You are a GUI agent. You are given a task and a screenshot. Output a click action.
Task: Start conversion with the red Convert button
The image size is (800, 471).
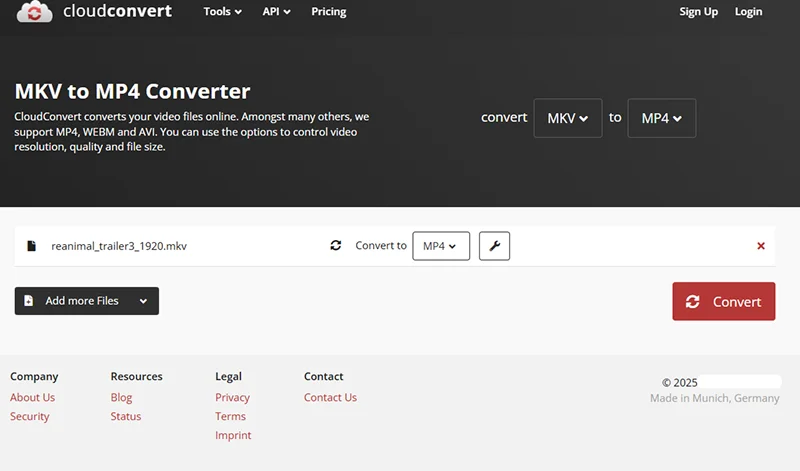pos(723,302)
